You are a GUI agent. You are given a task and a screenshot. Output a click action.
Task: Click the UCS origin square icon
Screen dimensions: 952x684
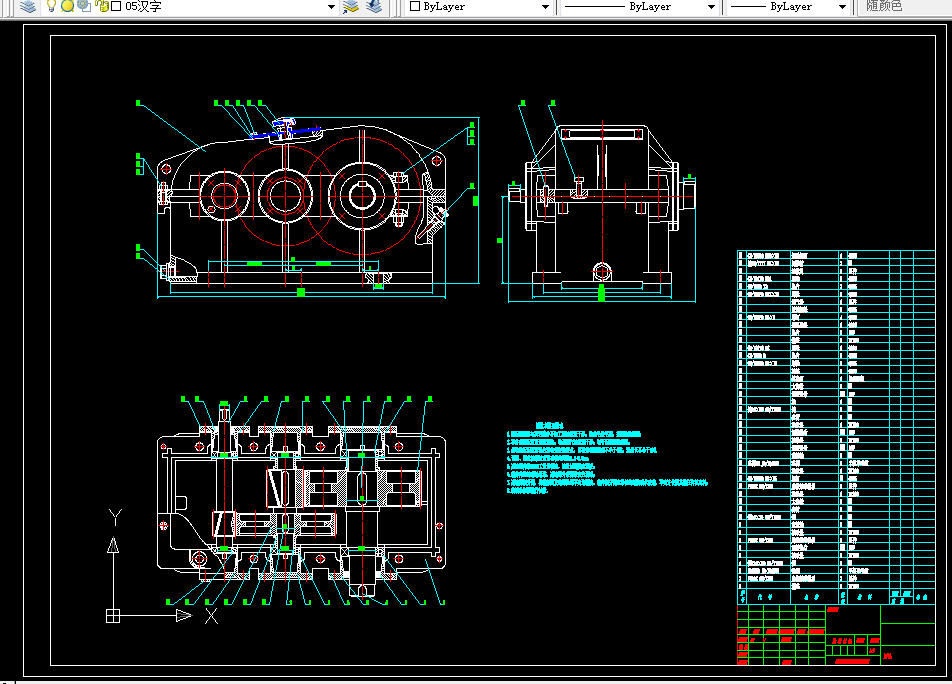click(113, 616)
